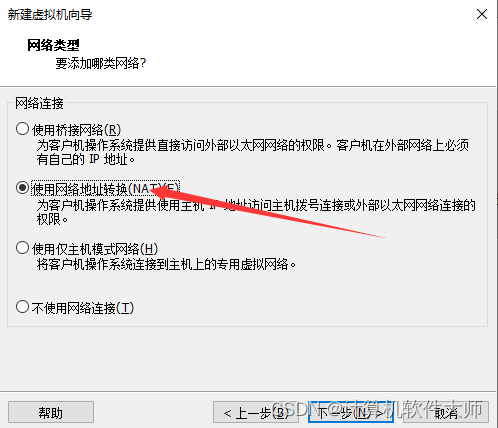Click the bridged network description mentioning IP 地址
Viewport: 498px width, 428px height.
pyautogui.click(x=253, y=152)
